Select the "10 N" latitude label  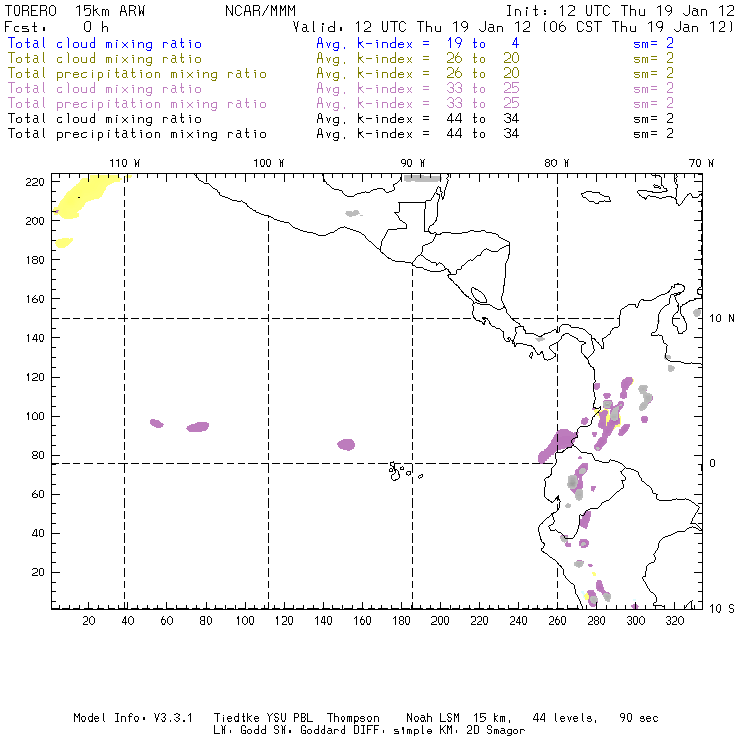tap(722, 319)
